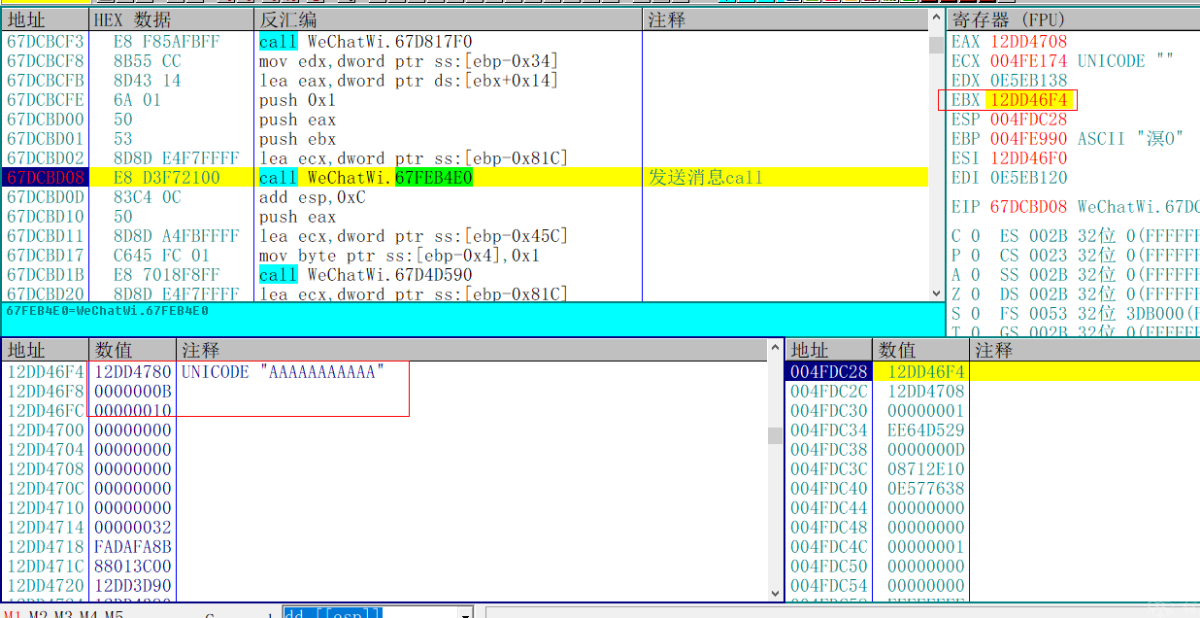Select the 'call WeChatWi.67D817F0' instruction
Viewport: 1200px width, 618px height.
[366, 42]
